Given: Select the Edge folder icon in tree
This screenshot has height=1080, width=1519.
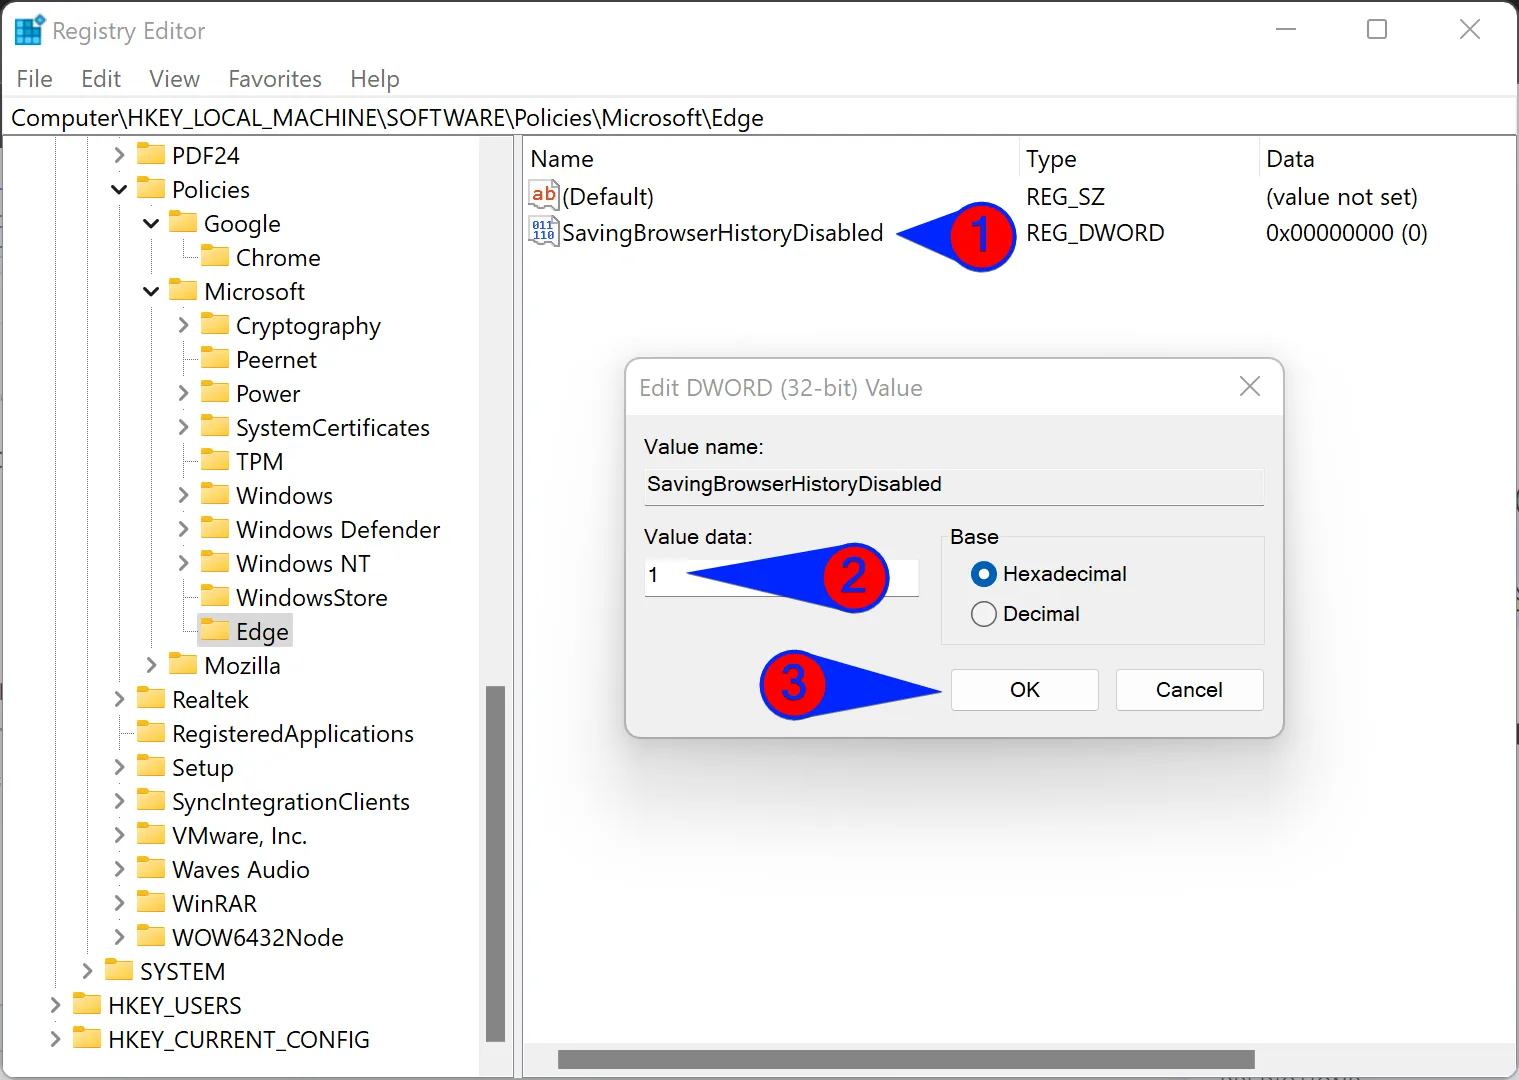Looking at the screenshot, I should (x=215, y=631).
